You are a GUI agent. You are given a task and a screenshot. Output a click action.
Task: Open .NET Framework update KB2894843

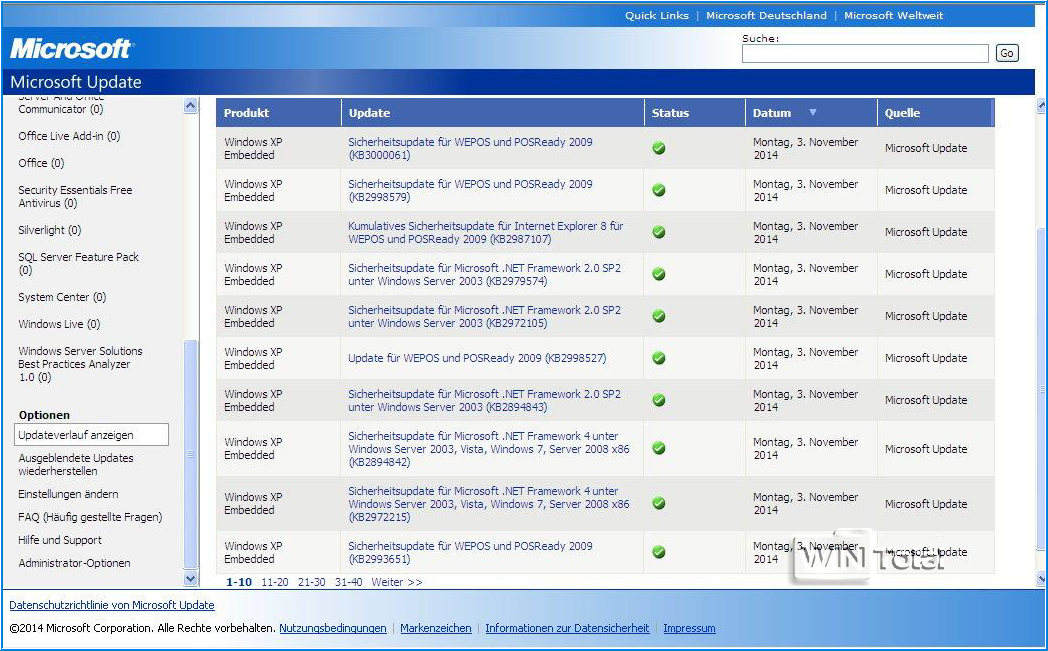point(484,400)
